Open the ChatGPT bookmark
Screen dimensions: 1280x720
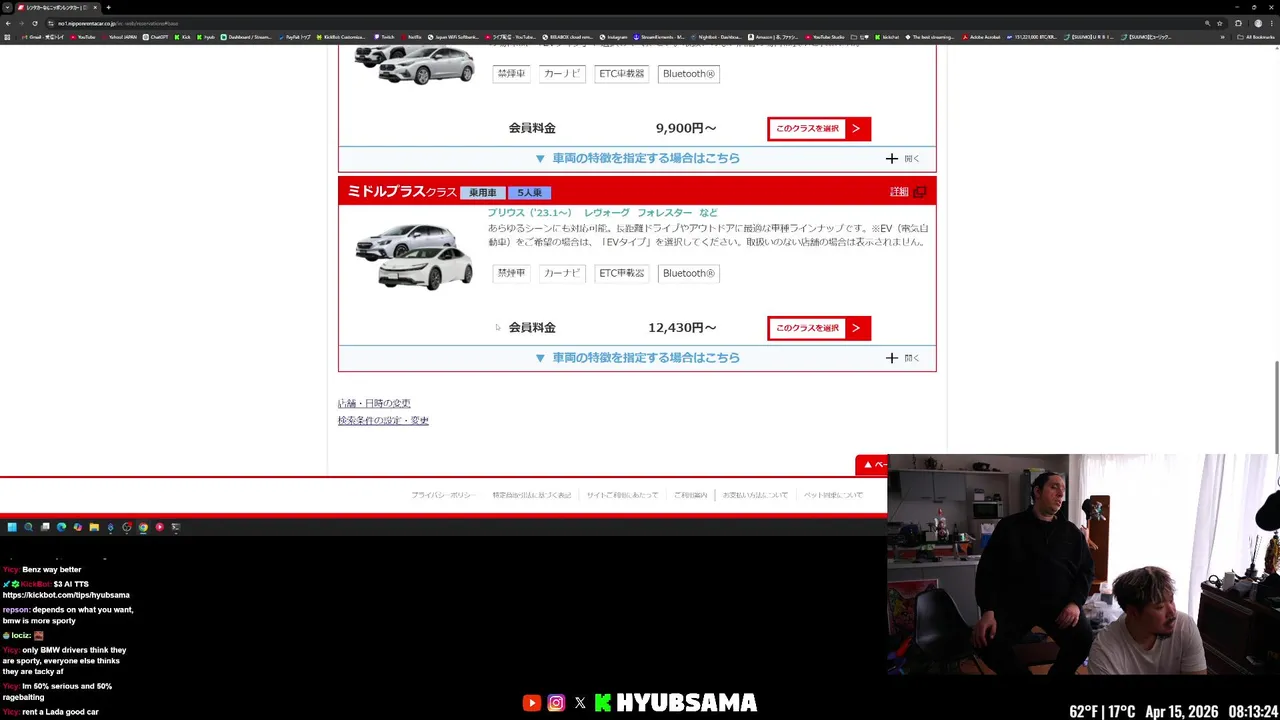point(156,37)
